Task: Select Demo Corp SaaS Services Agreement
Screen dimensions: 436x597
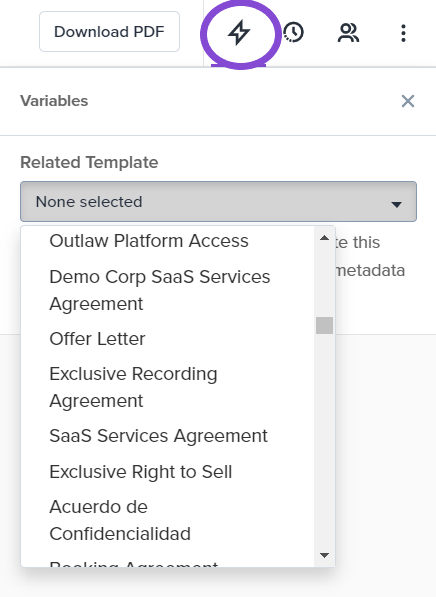Action: [x=160, y=290]
